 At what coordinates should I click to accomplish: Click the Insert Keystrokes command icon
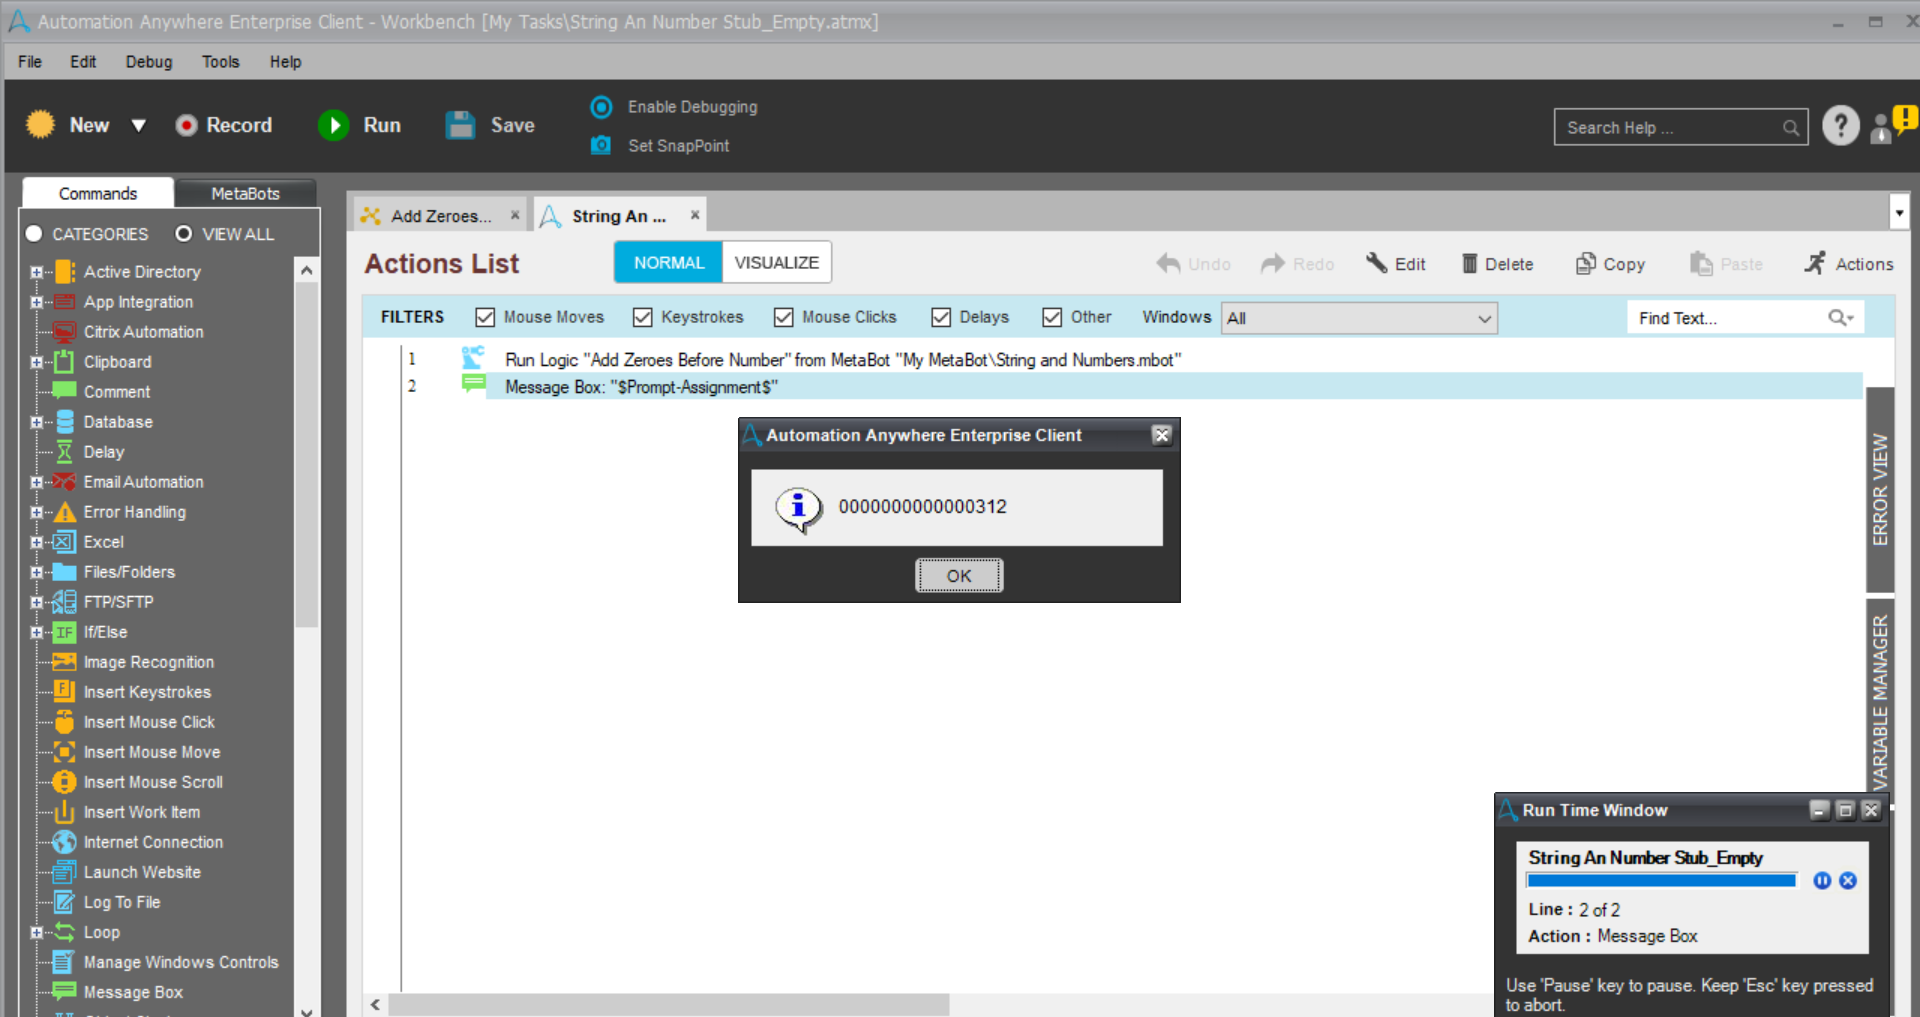tap(64, 691)
